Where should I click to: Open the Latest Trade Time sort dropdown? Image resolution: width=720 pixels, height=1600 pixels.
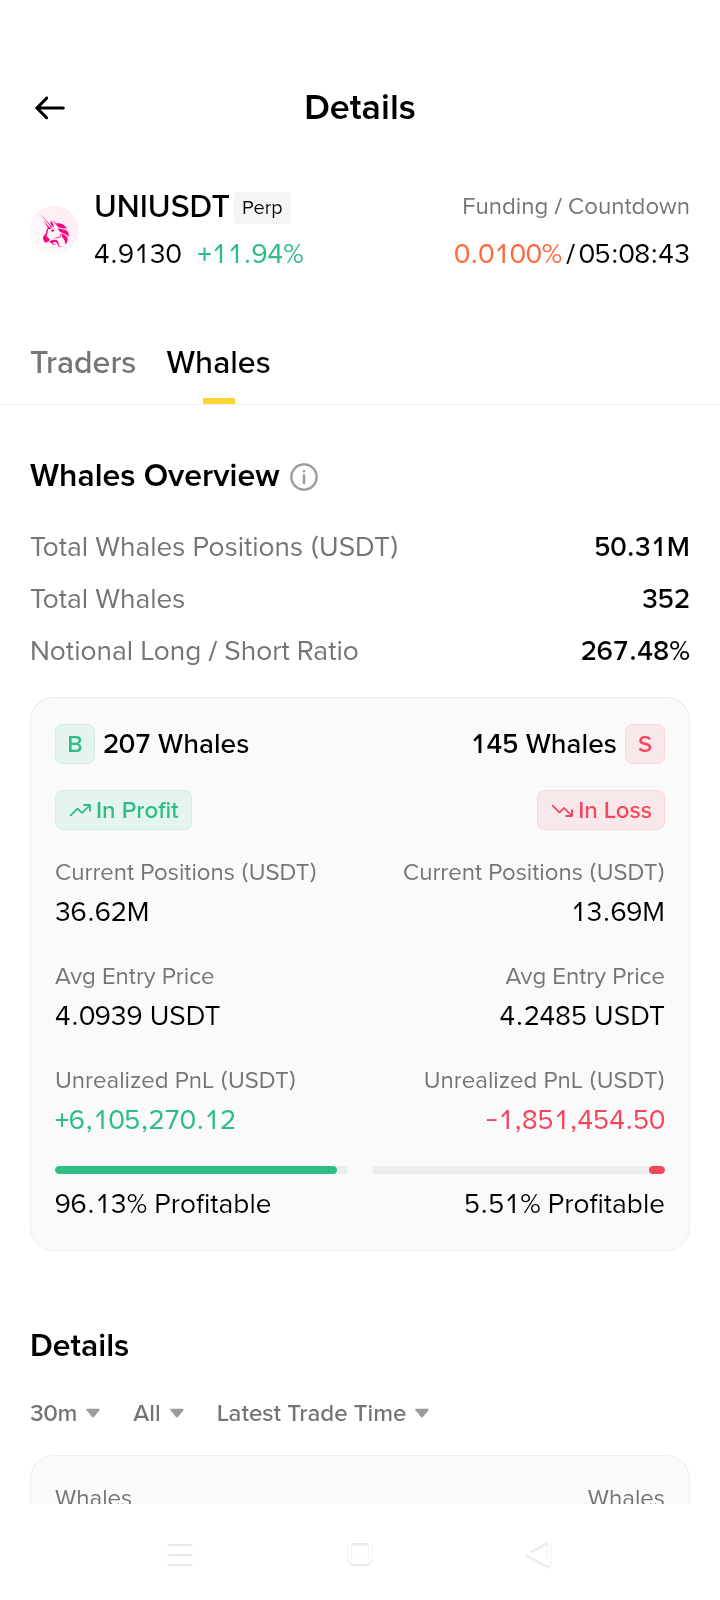323,1413
